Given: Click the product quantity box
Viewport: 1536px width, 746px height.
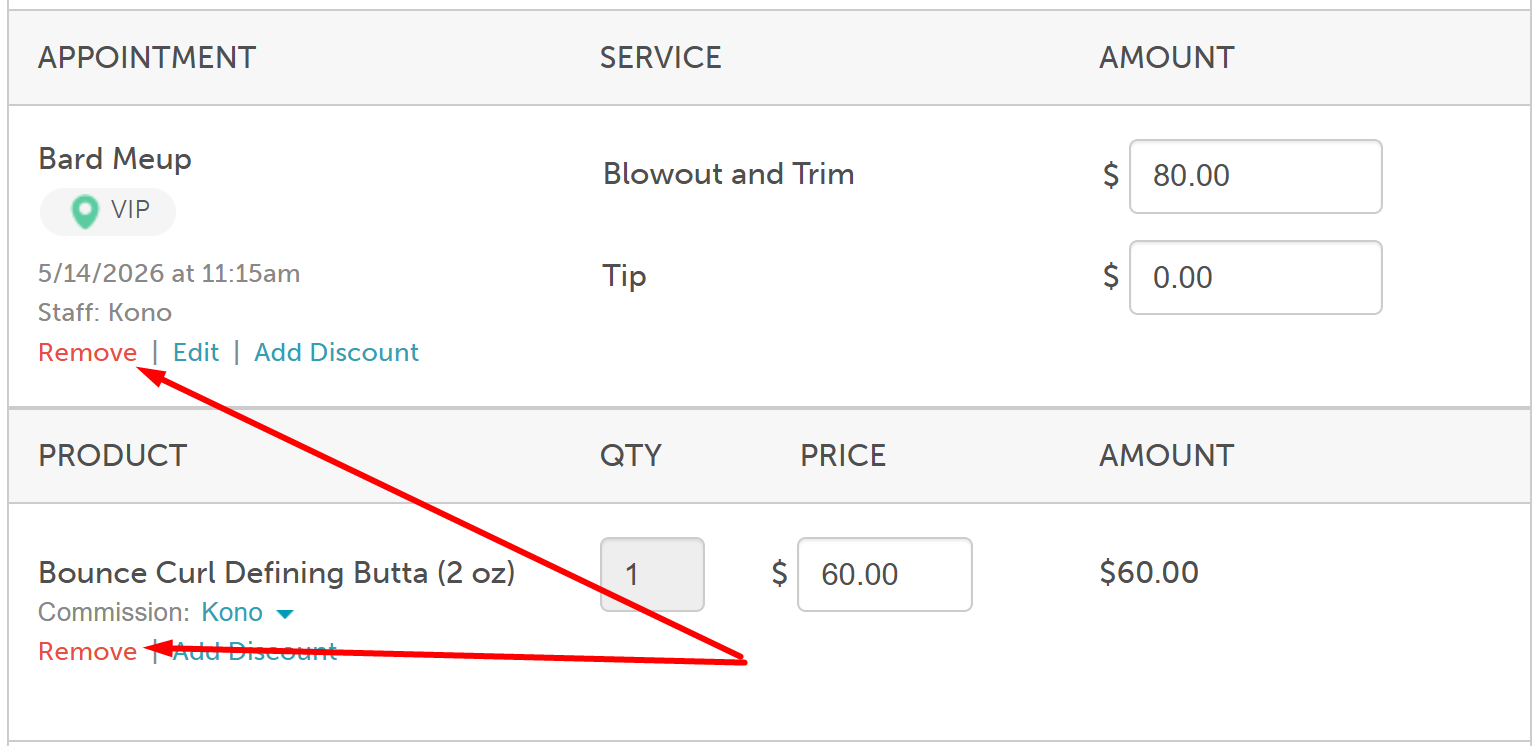Looking at the screenshot, I should [652, 575].
